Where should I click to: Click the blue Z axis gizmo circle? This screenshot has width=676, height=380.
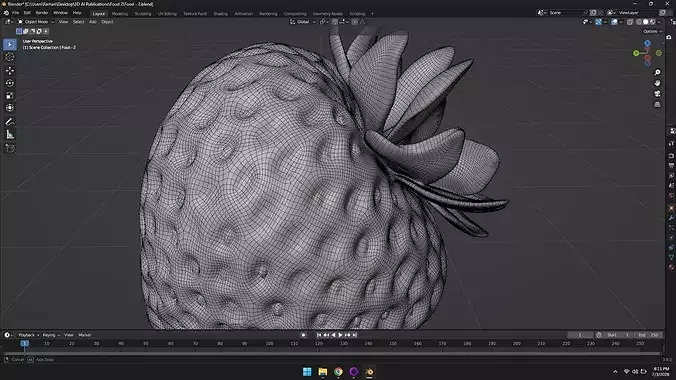coord(647,43)
